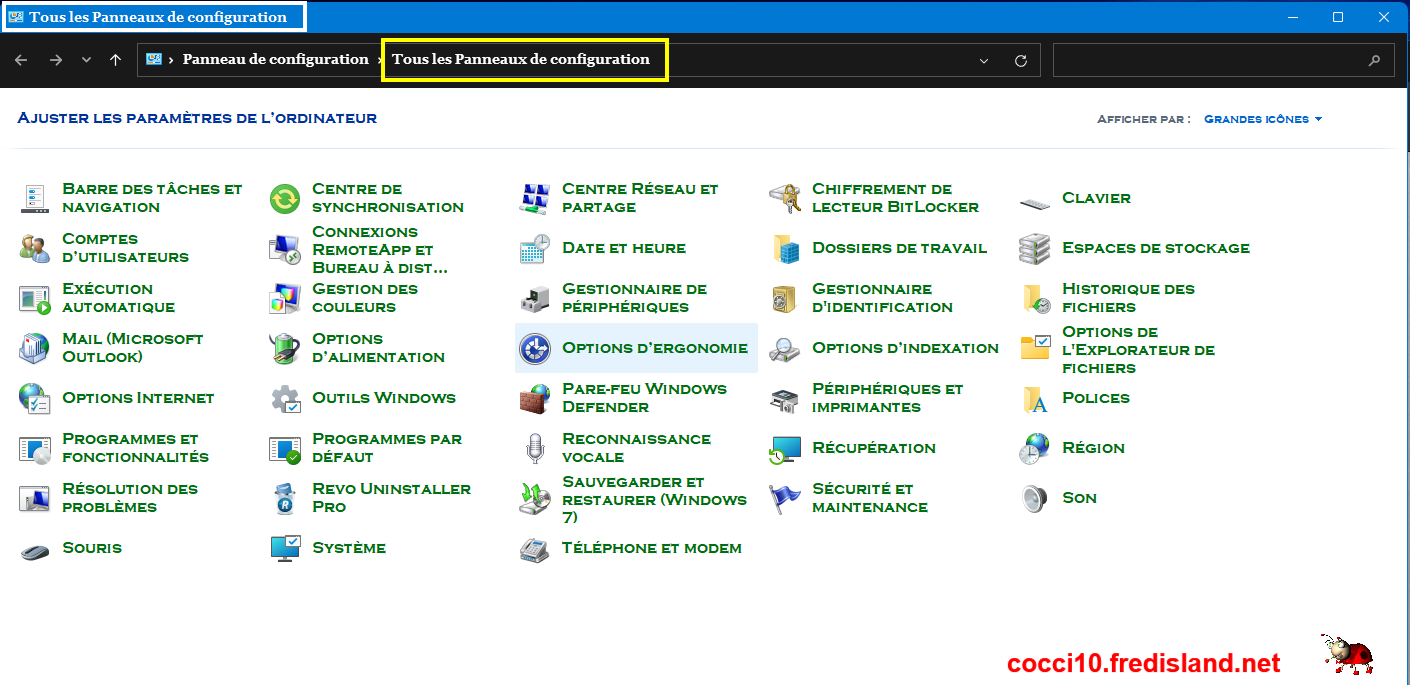This screenshot has height=685, width=1410.
Task: Expand chevron after Panneau de configuration breadcrumb
Action: pos(379,60)
